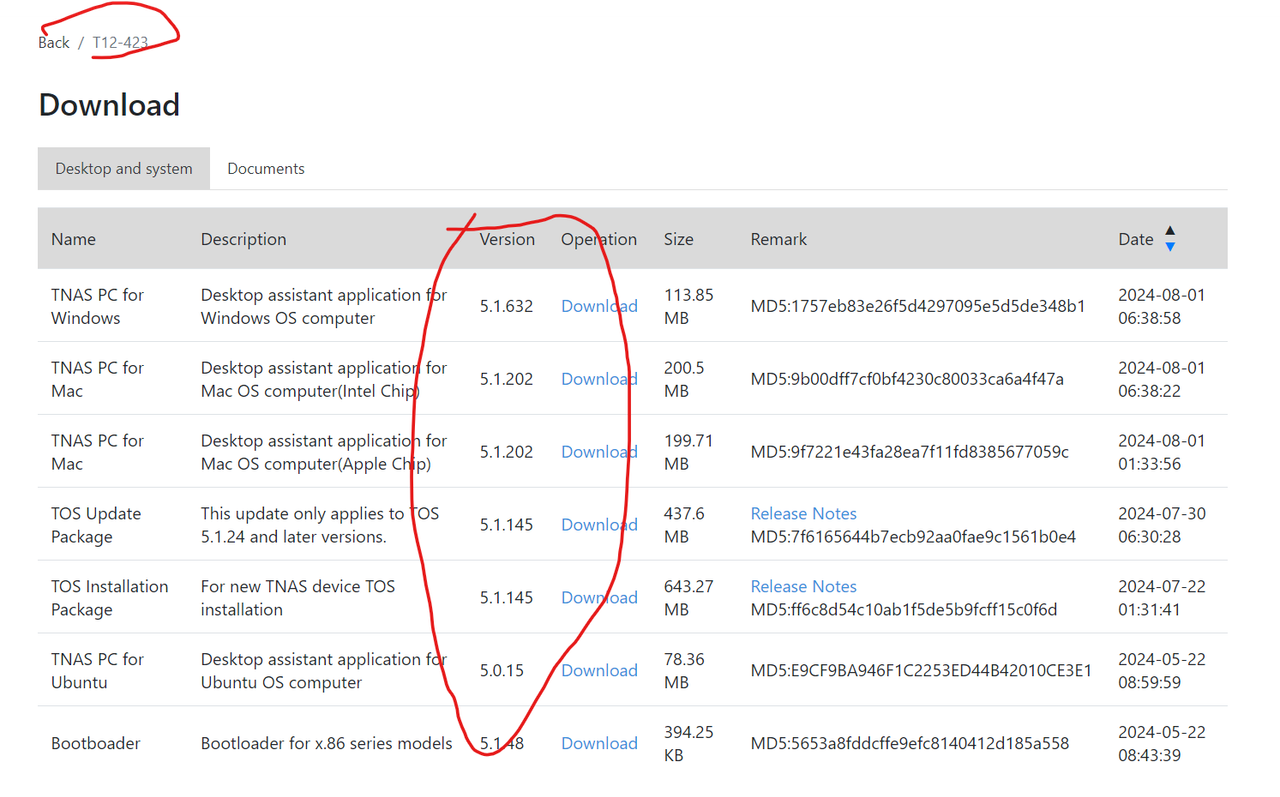1280x797 pixels.
Task: Click the date 2024-08-01 06:38:22
Action: 1162,379
